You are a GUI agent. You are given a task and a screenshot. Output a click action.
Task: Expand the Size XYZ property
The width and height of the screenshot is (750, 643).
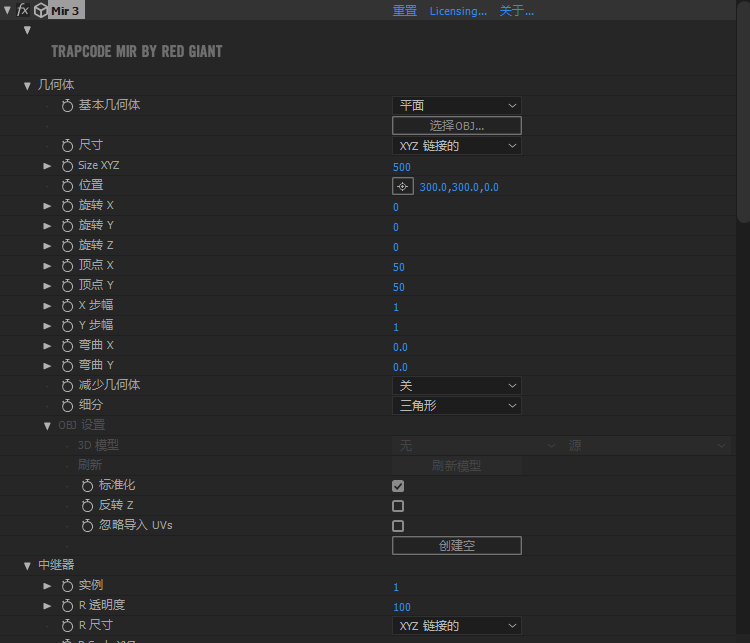click(x=47, y=166)
